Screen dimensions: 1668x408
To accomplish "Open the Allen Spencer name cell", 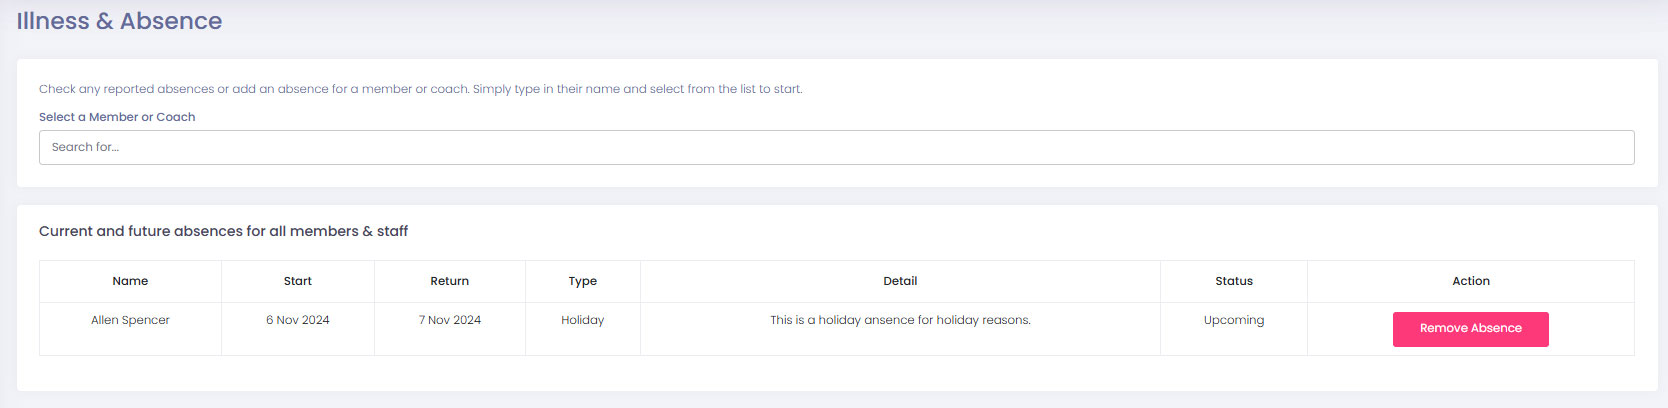I will [130, 320].
